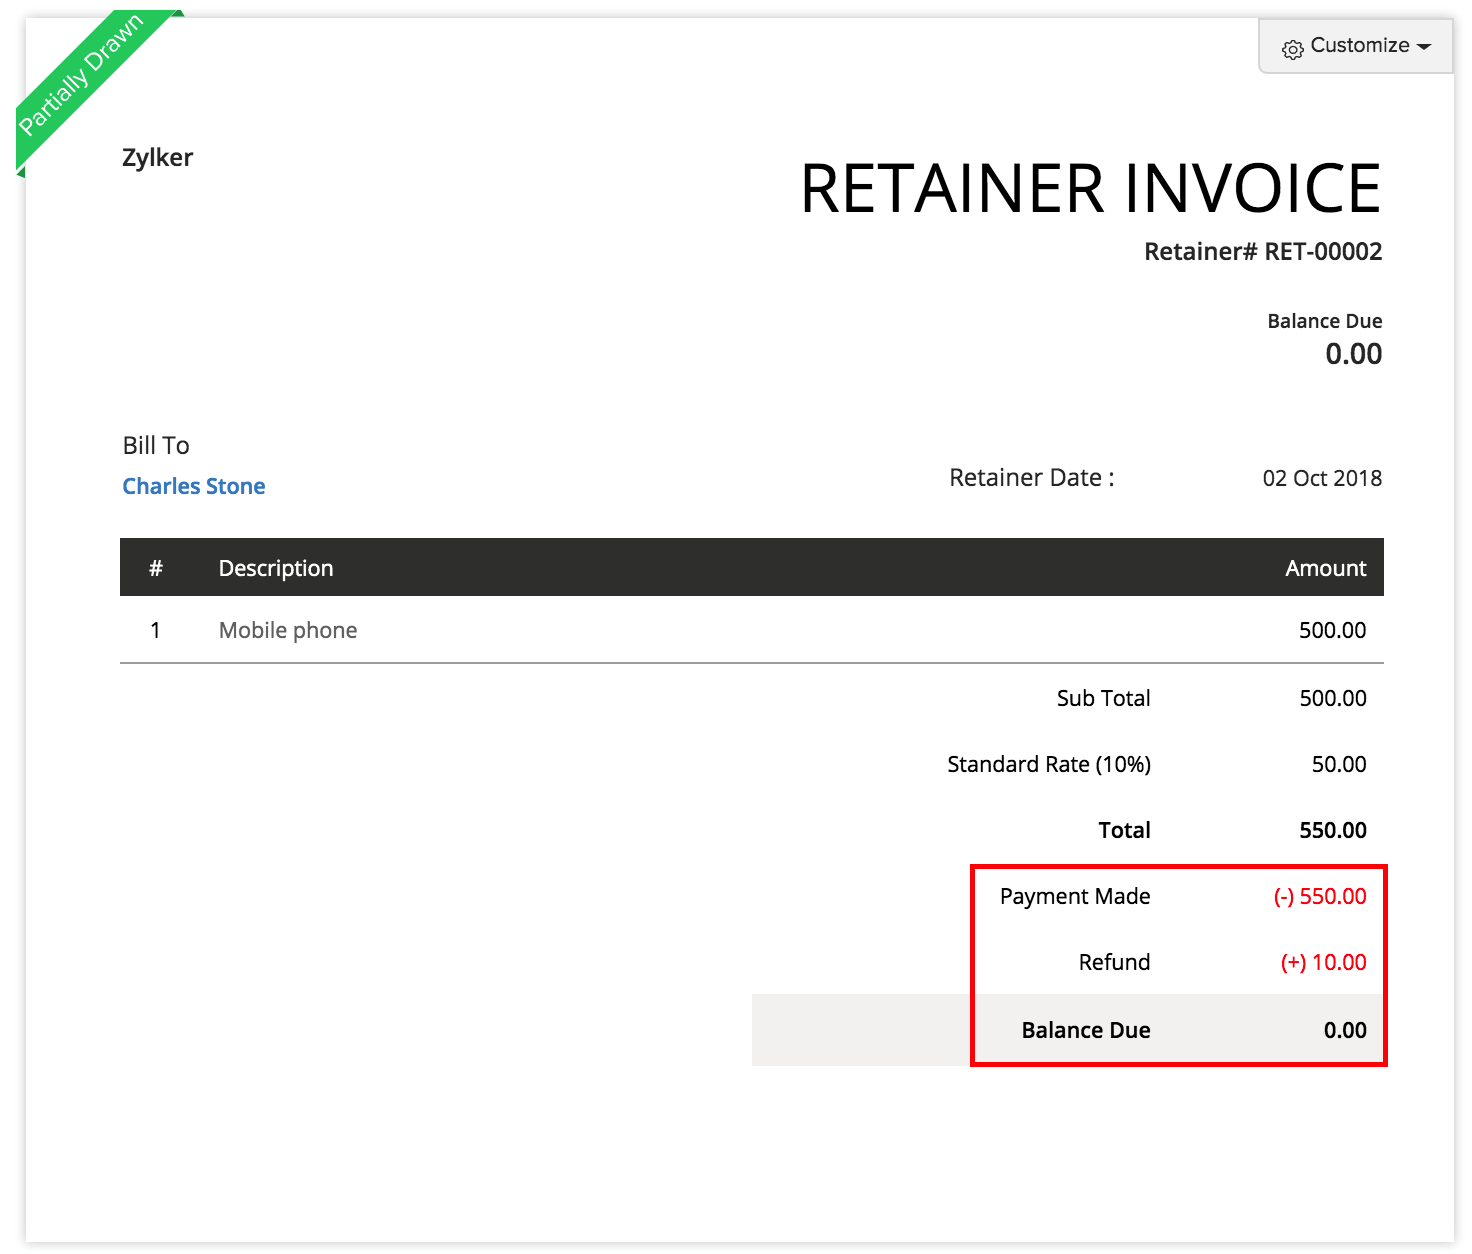Click the Balance Due 0.00 amount
Viewport: 1472px width, 1254px height.
[1354, 354]
